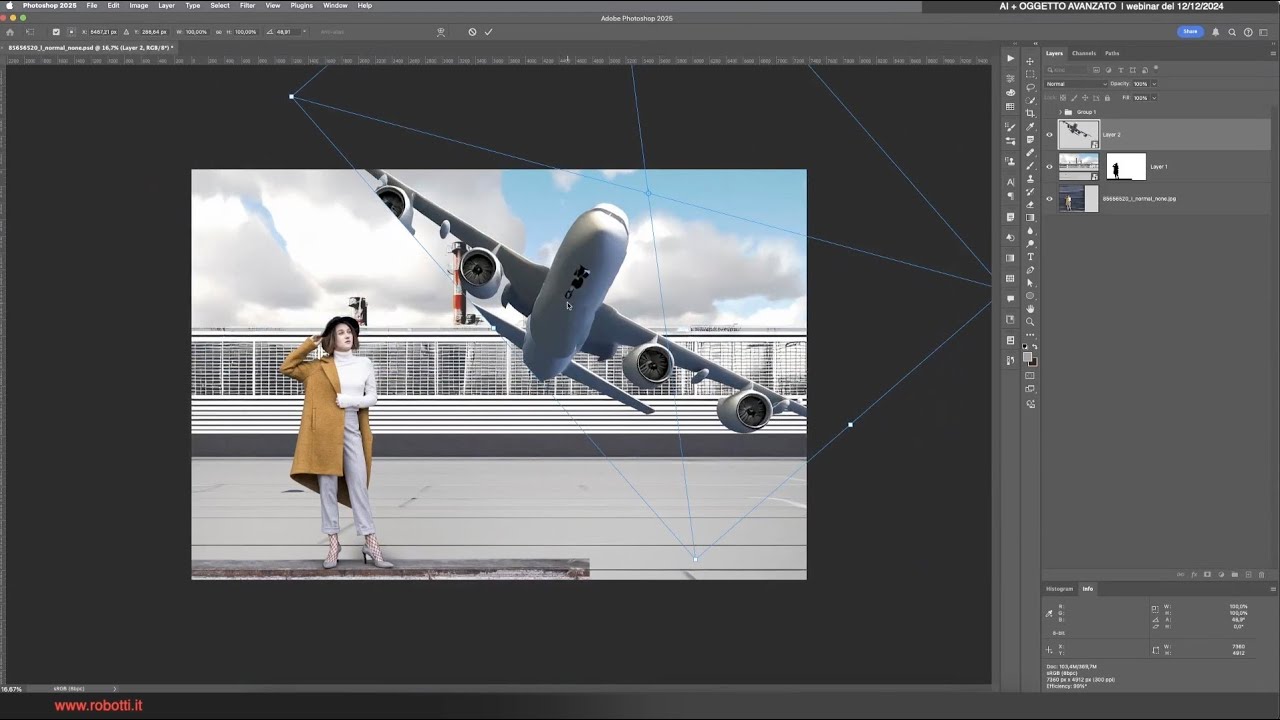Select the Crop tool
Viewport: 1280px width, 720px height.
point(1030,113)
